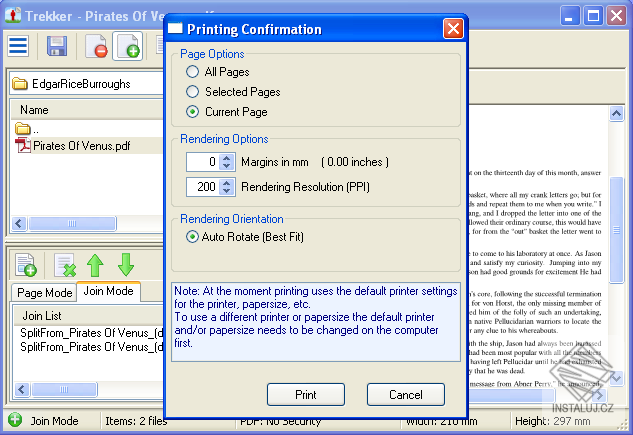Click file list scroll left arrow

(x=19, y=223)
